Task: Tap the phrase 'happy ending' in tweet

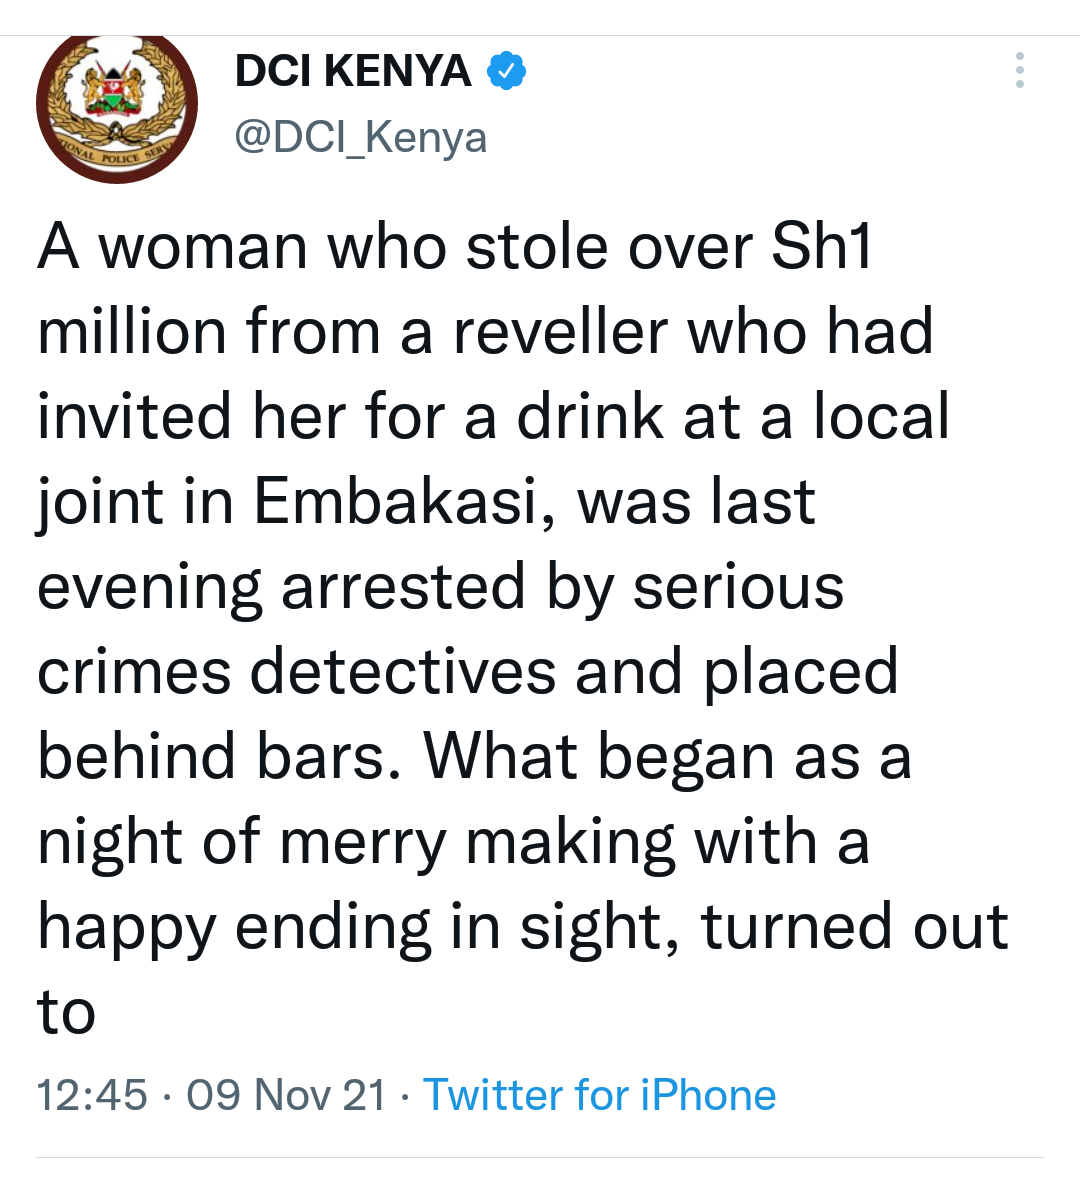Action: tap(234, 928)
